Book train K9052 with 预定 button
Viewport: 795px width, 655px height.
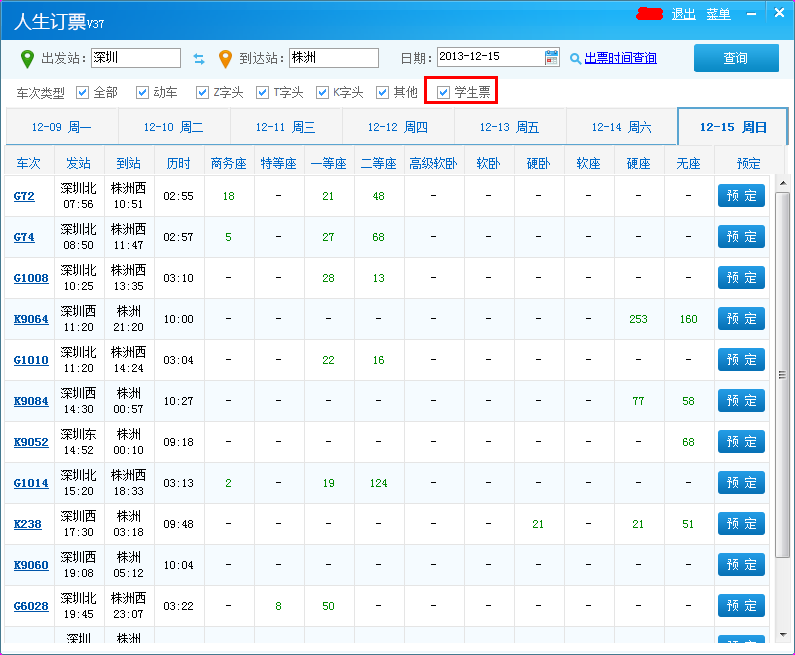point(741,442)
